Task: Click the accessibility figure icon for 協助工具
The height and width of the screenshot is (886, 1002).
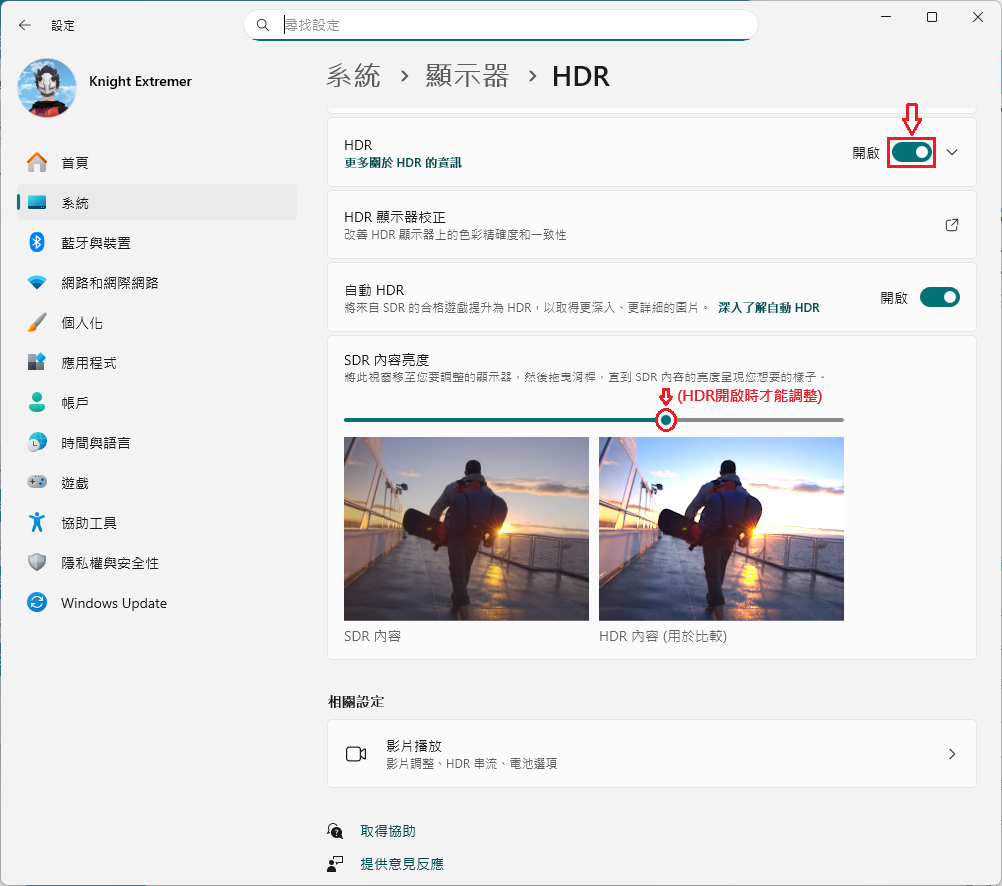Action: tap(37, 522)
